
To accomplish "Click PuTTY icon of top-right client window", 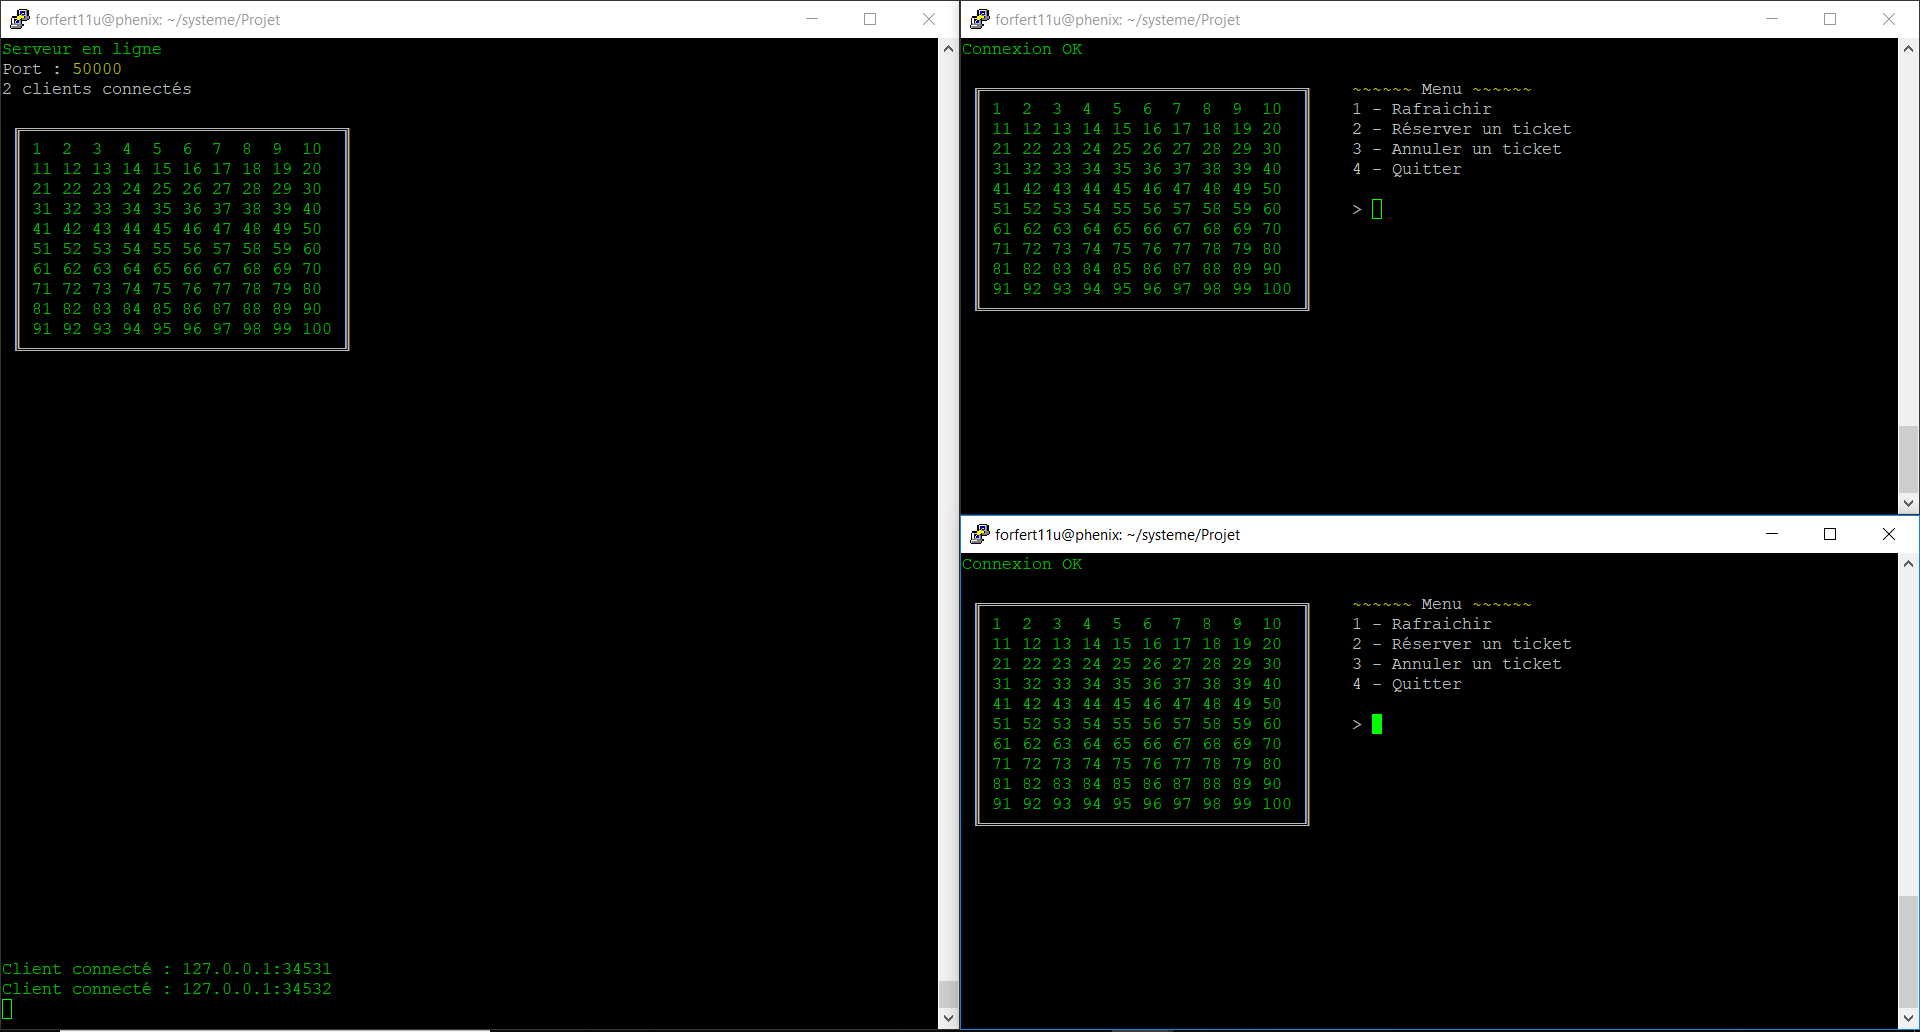I will click(979, 19).
